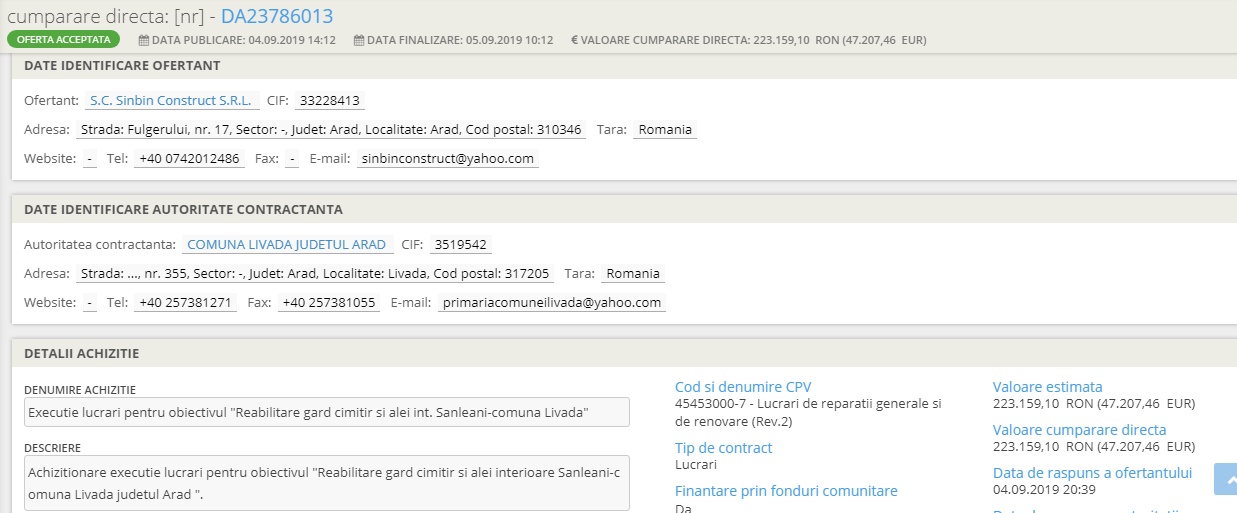Click the calendar icon beside DATA FINALIZARE

point(359,41)
